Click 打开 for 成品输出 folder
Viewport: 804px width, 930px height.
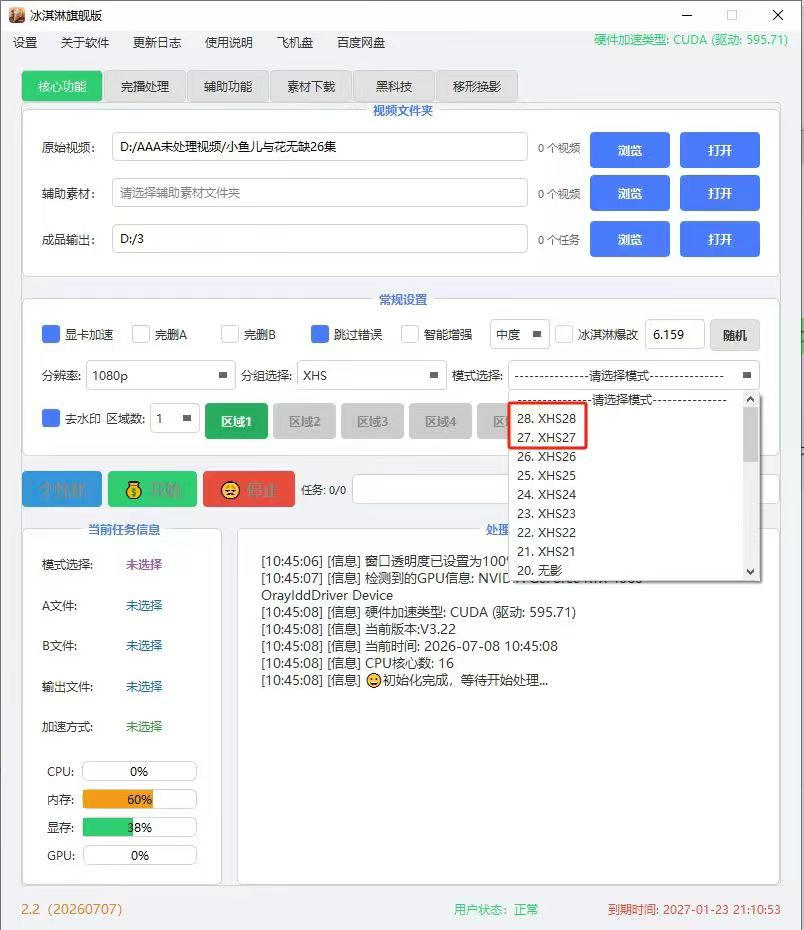[x=720, y=239]
